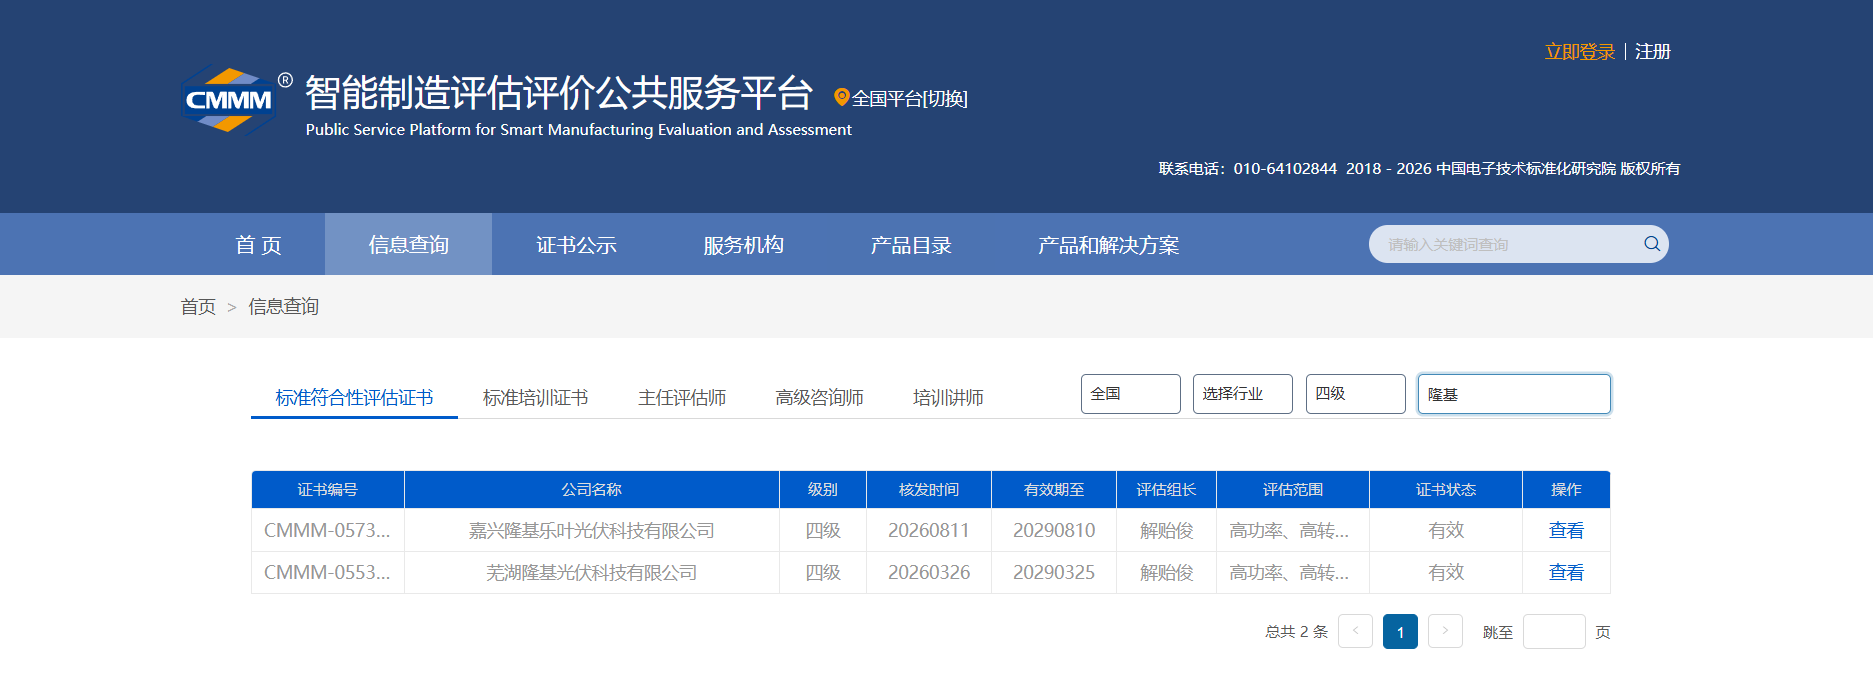
Task: Click the CMMM logo icon
Action: (229, 100)
